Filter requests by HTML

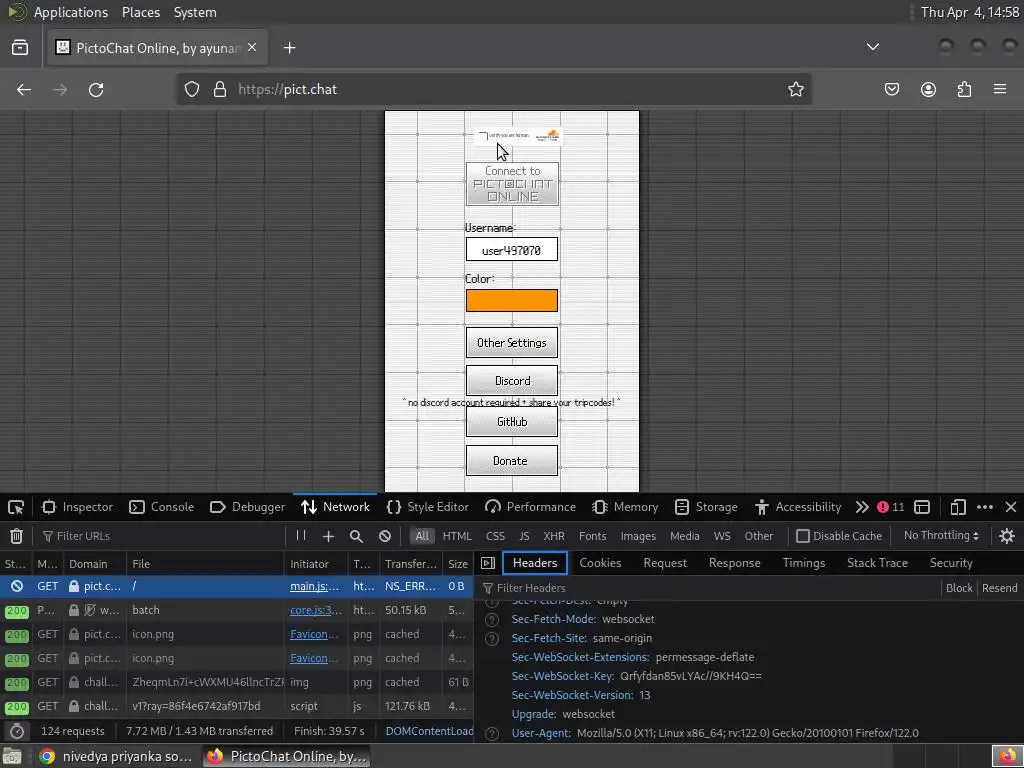pos(456,536)
